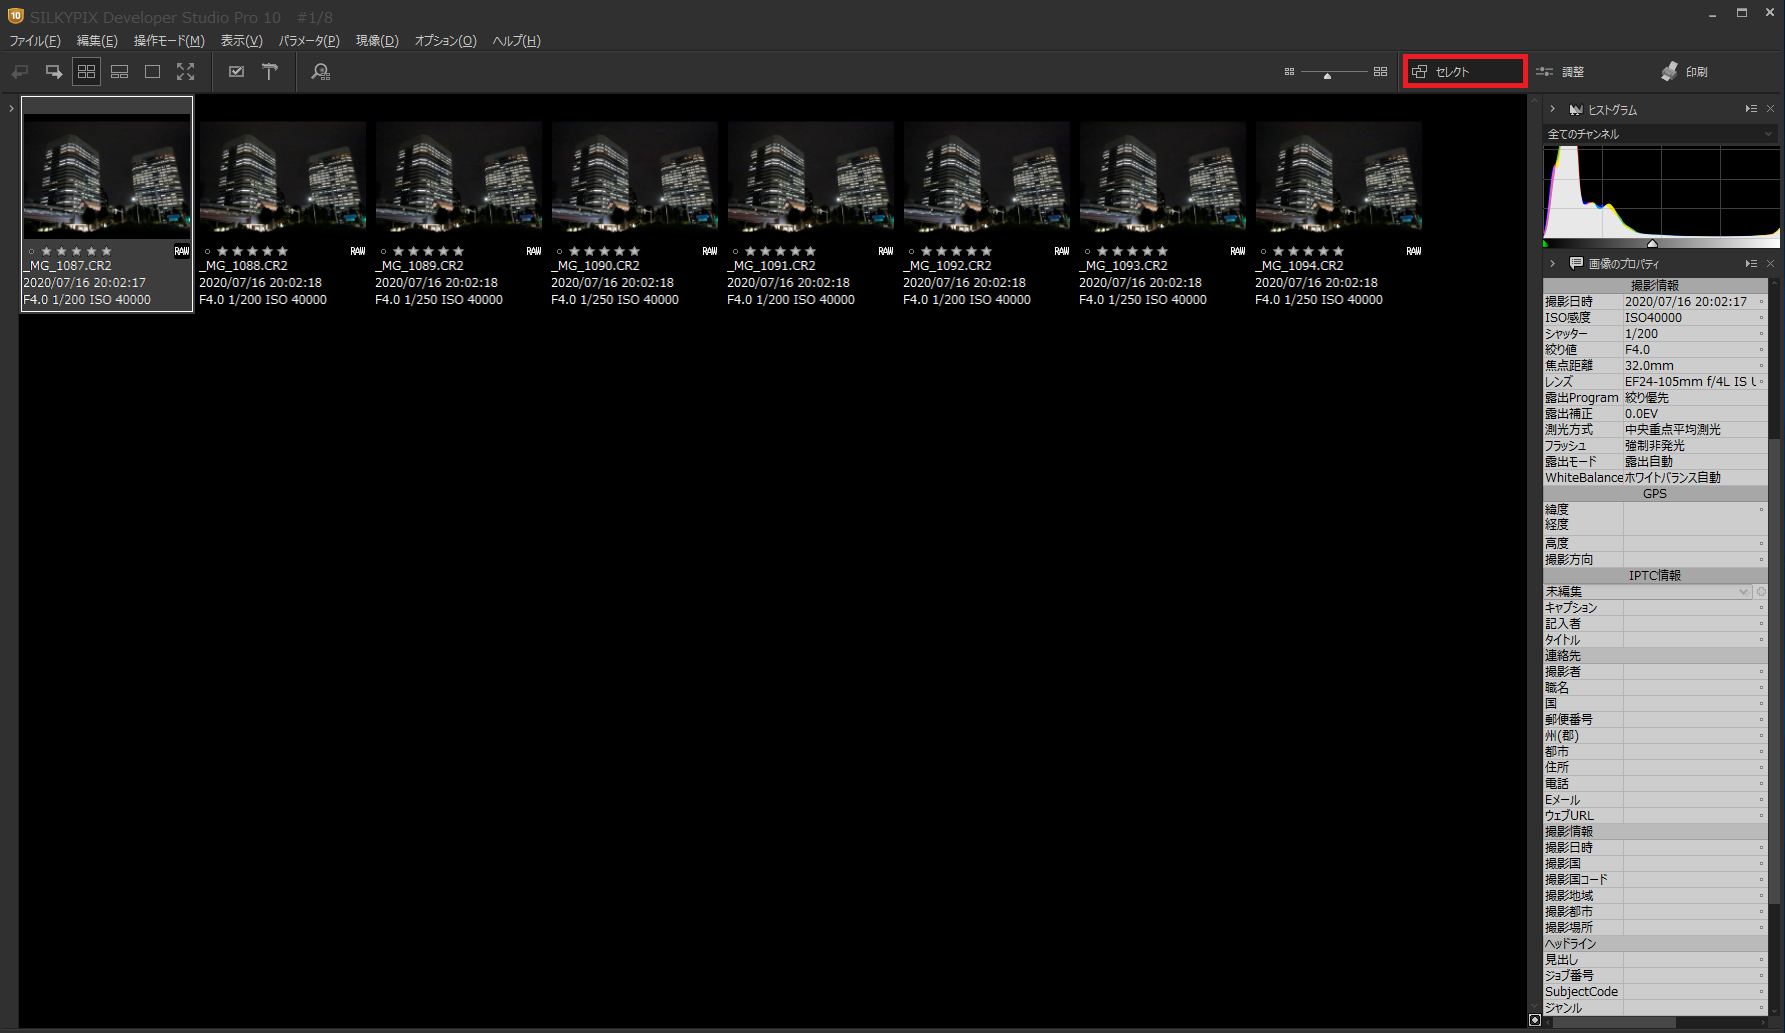Image resolution: width=1785 pixels, height=1033 pixels.
Task: Open the ファイル(F) menu
Action: tap(35, 41)
